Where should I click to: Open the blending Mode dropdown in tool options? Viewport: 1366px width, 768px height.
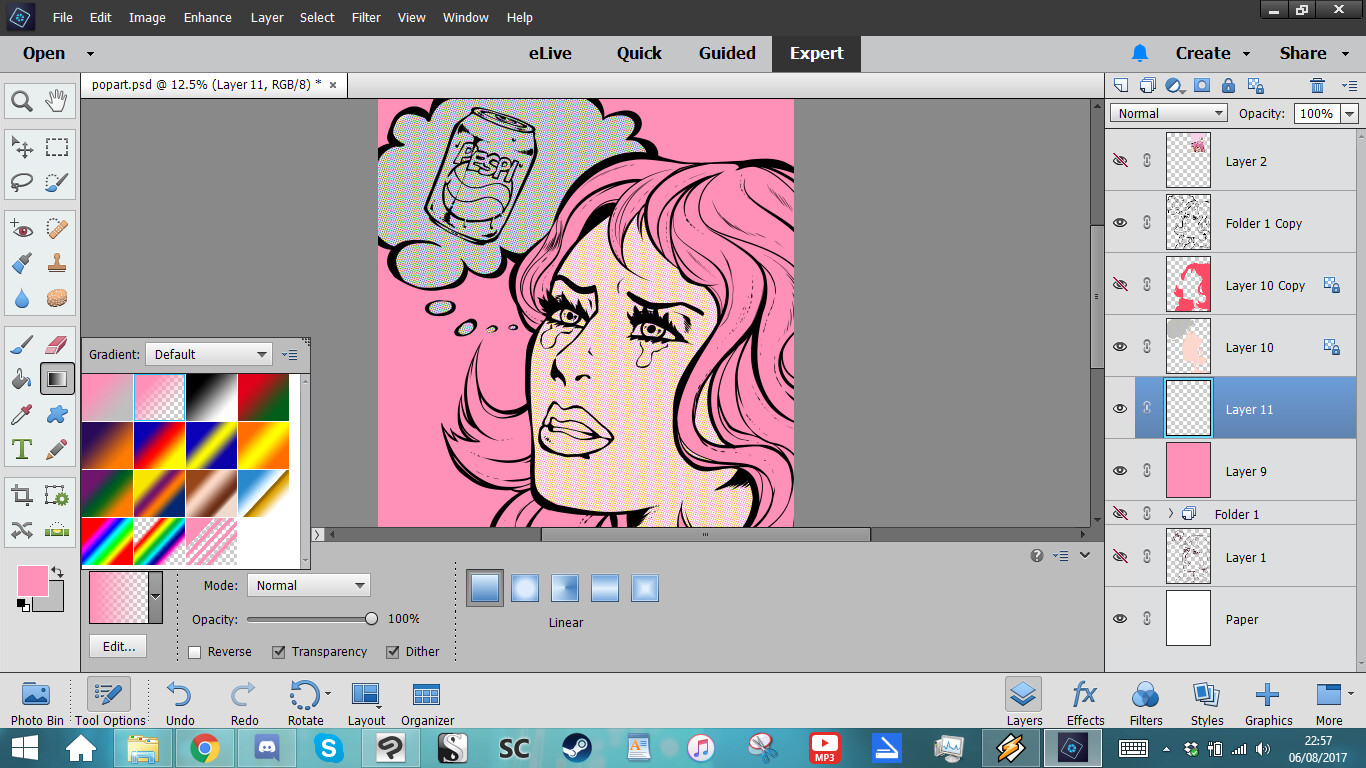308,585
